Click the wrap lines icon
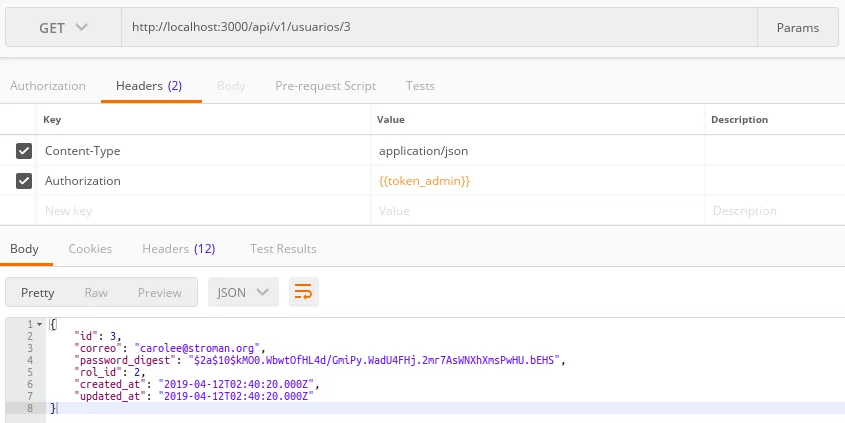The width and height of the screenshot is (845, 423). click(x=303, y=292)
